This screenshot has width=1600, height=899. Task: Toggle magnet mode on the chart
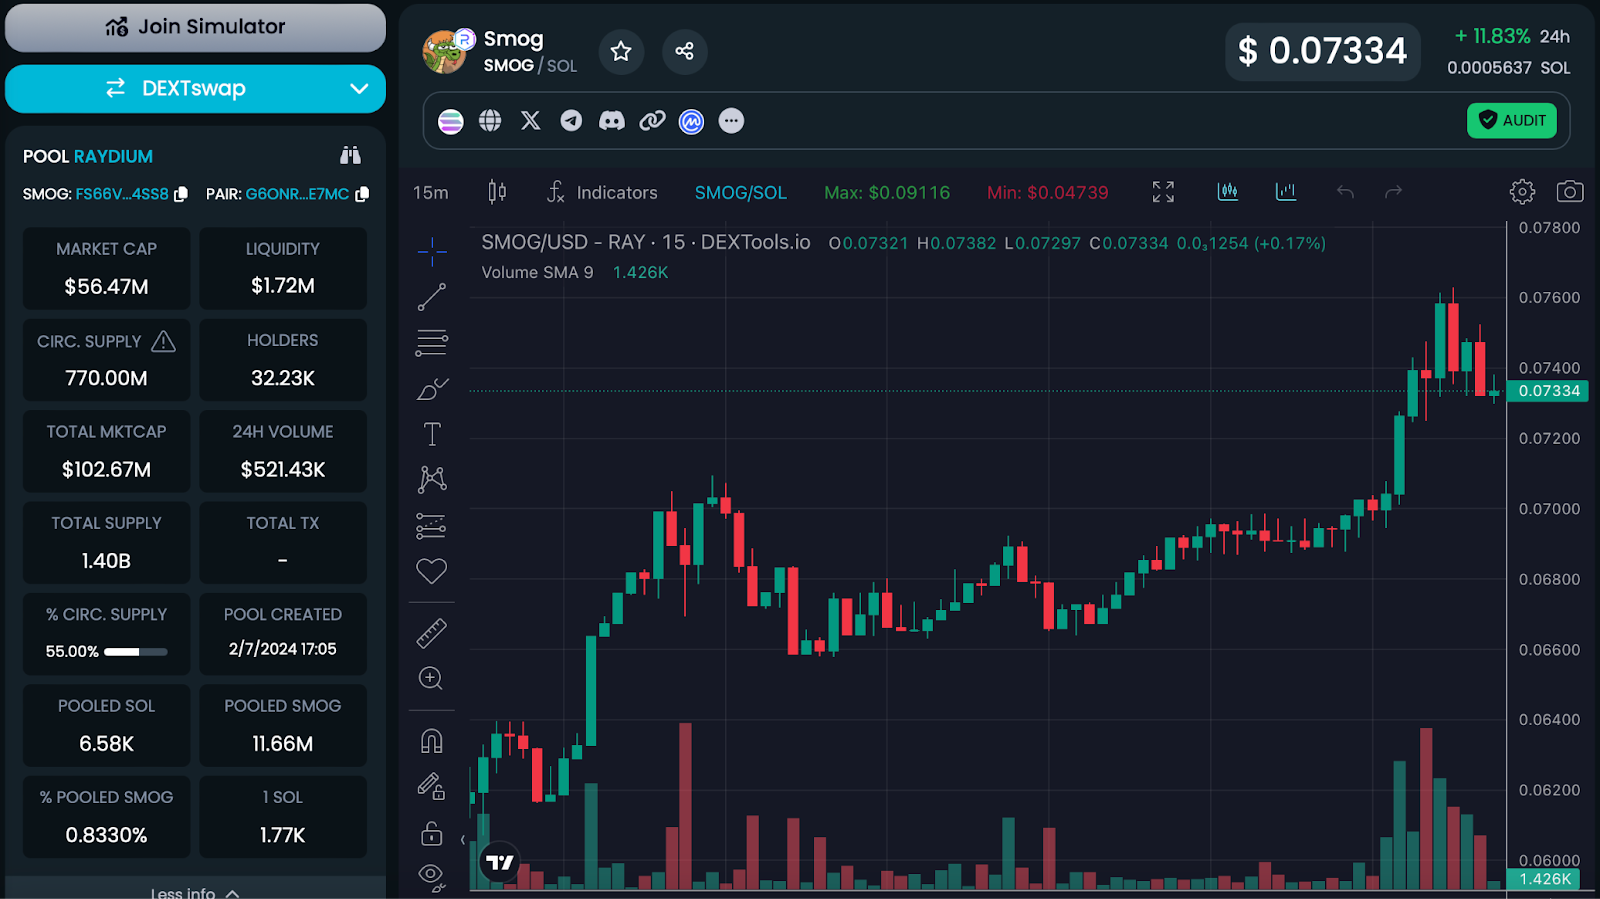pyautogui.click(x=432, y=741)
